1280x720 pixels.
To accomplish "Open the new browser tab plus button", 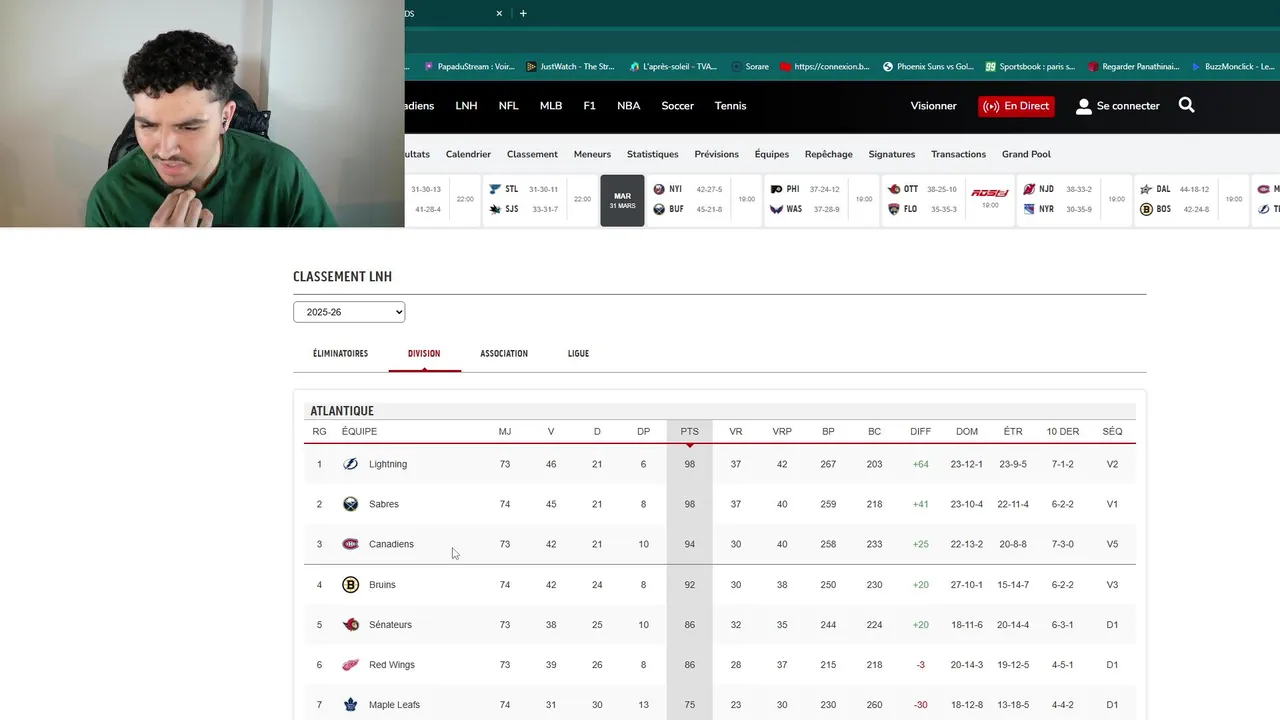I will click(x=523, y=13).
